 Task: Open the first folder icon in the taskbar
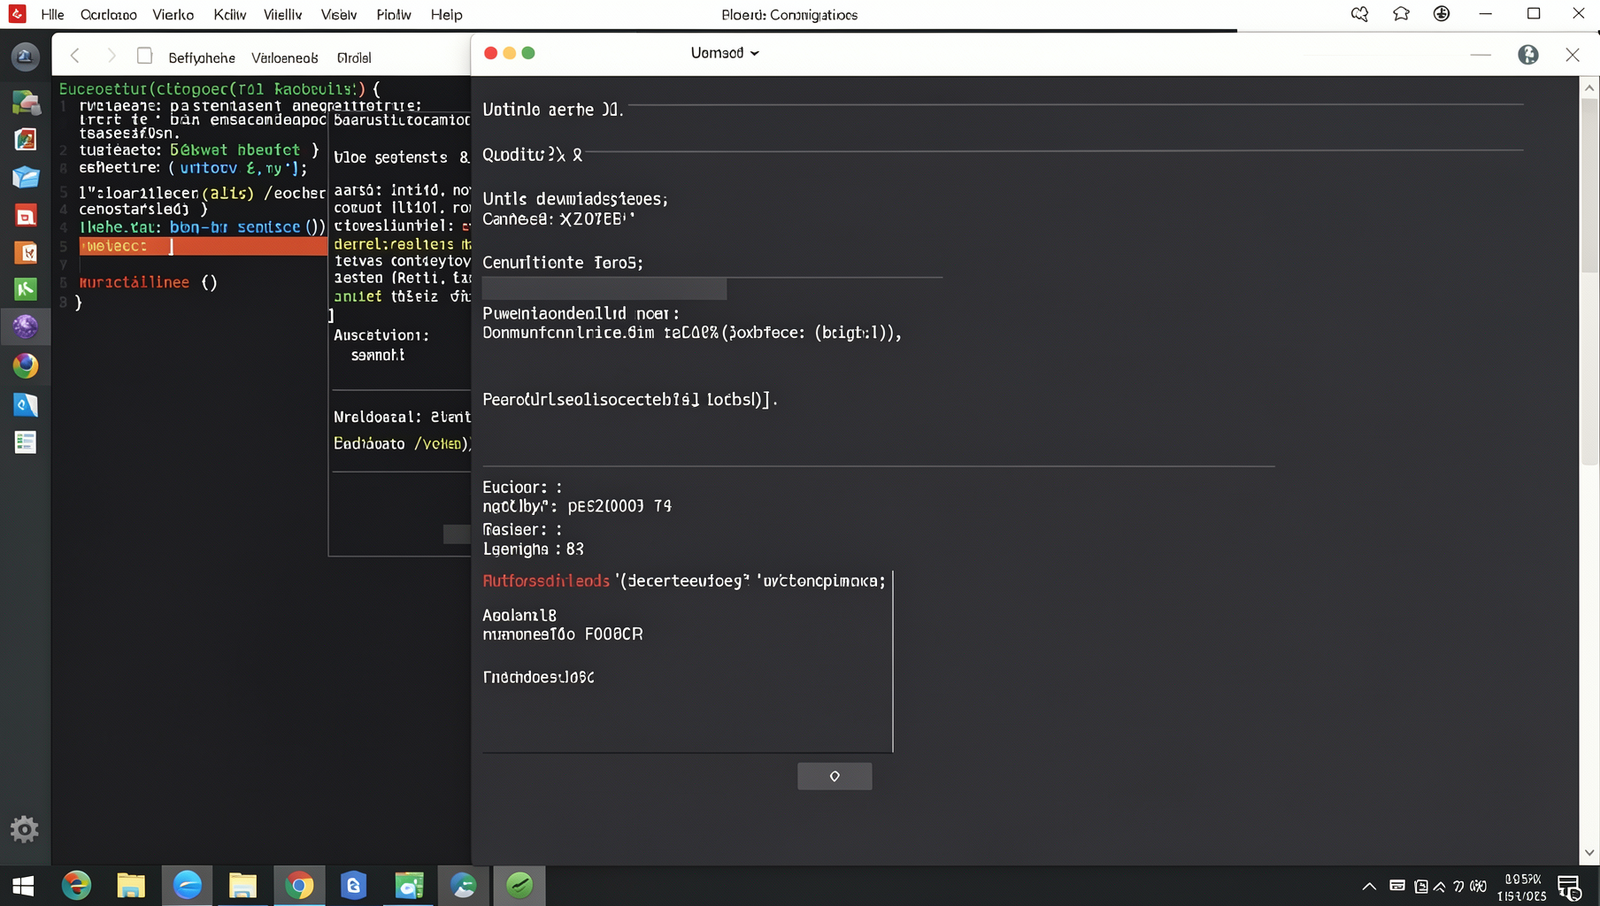pyautogui.click(x=131, y=886)
